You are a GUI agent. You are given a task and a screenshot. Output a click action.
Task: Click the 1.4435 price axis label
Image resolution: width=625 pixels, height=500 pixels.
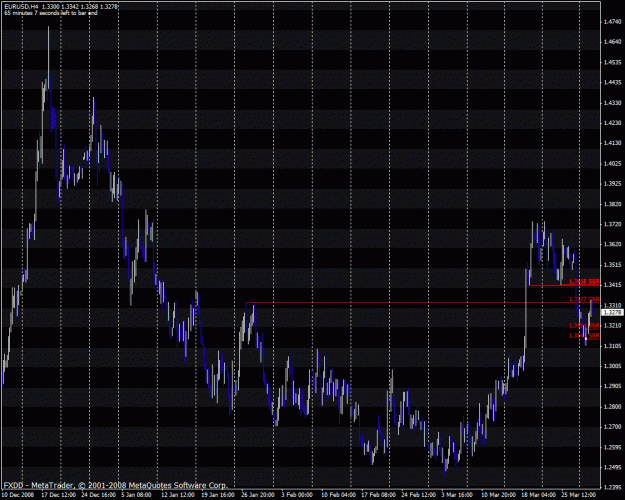click(x=613, y=83)
